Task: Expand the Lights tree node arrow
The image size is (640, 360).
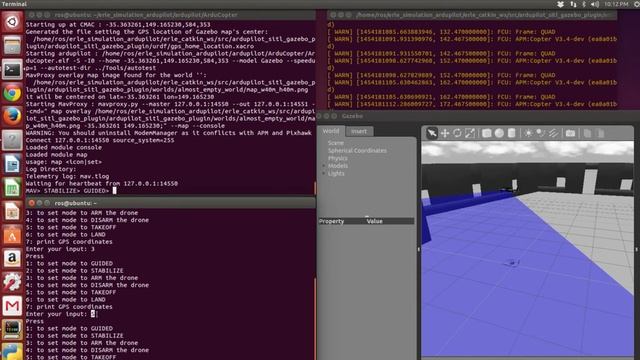Action: tap(324, 173)
